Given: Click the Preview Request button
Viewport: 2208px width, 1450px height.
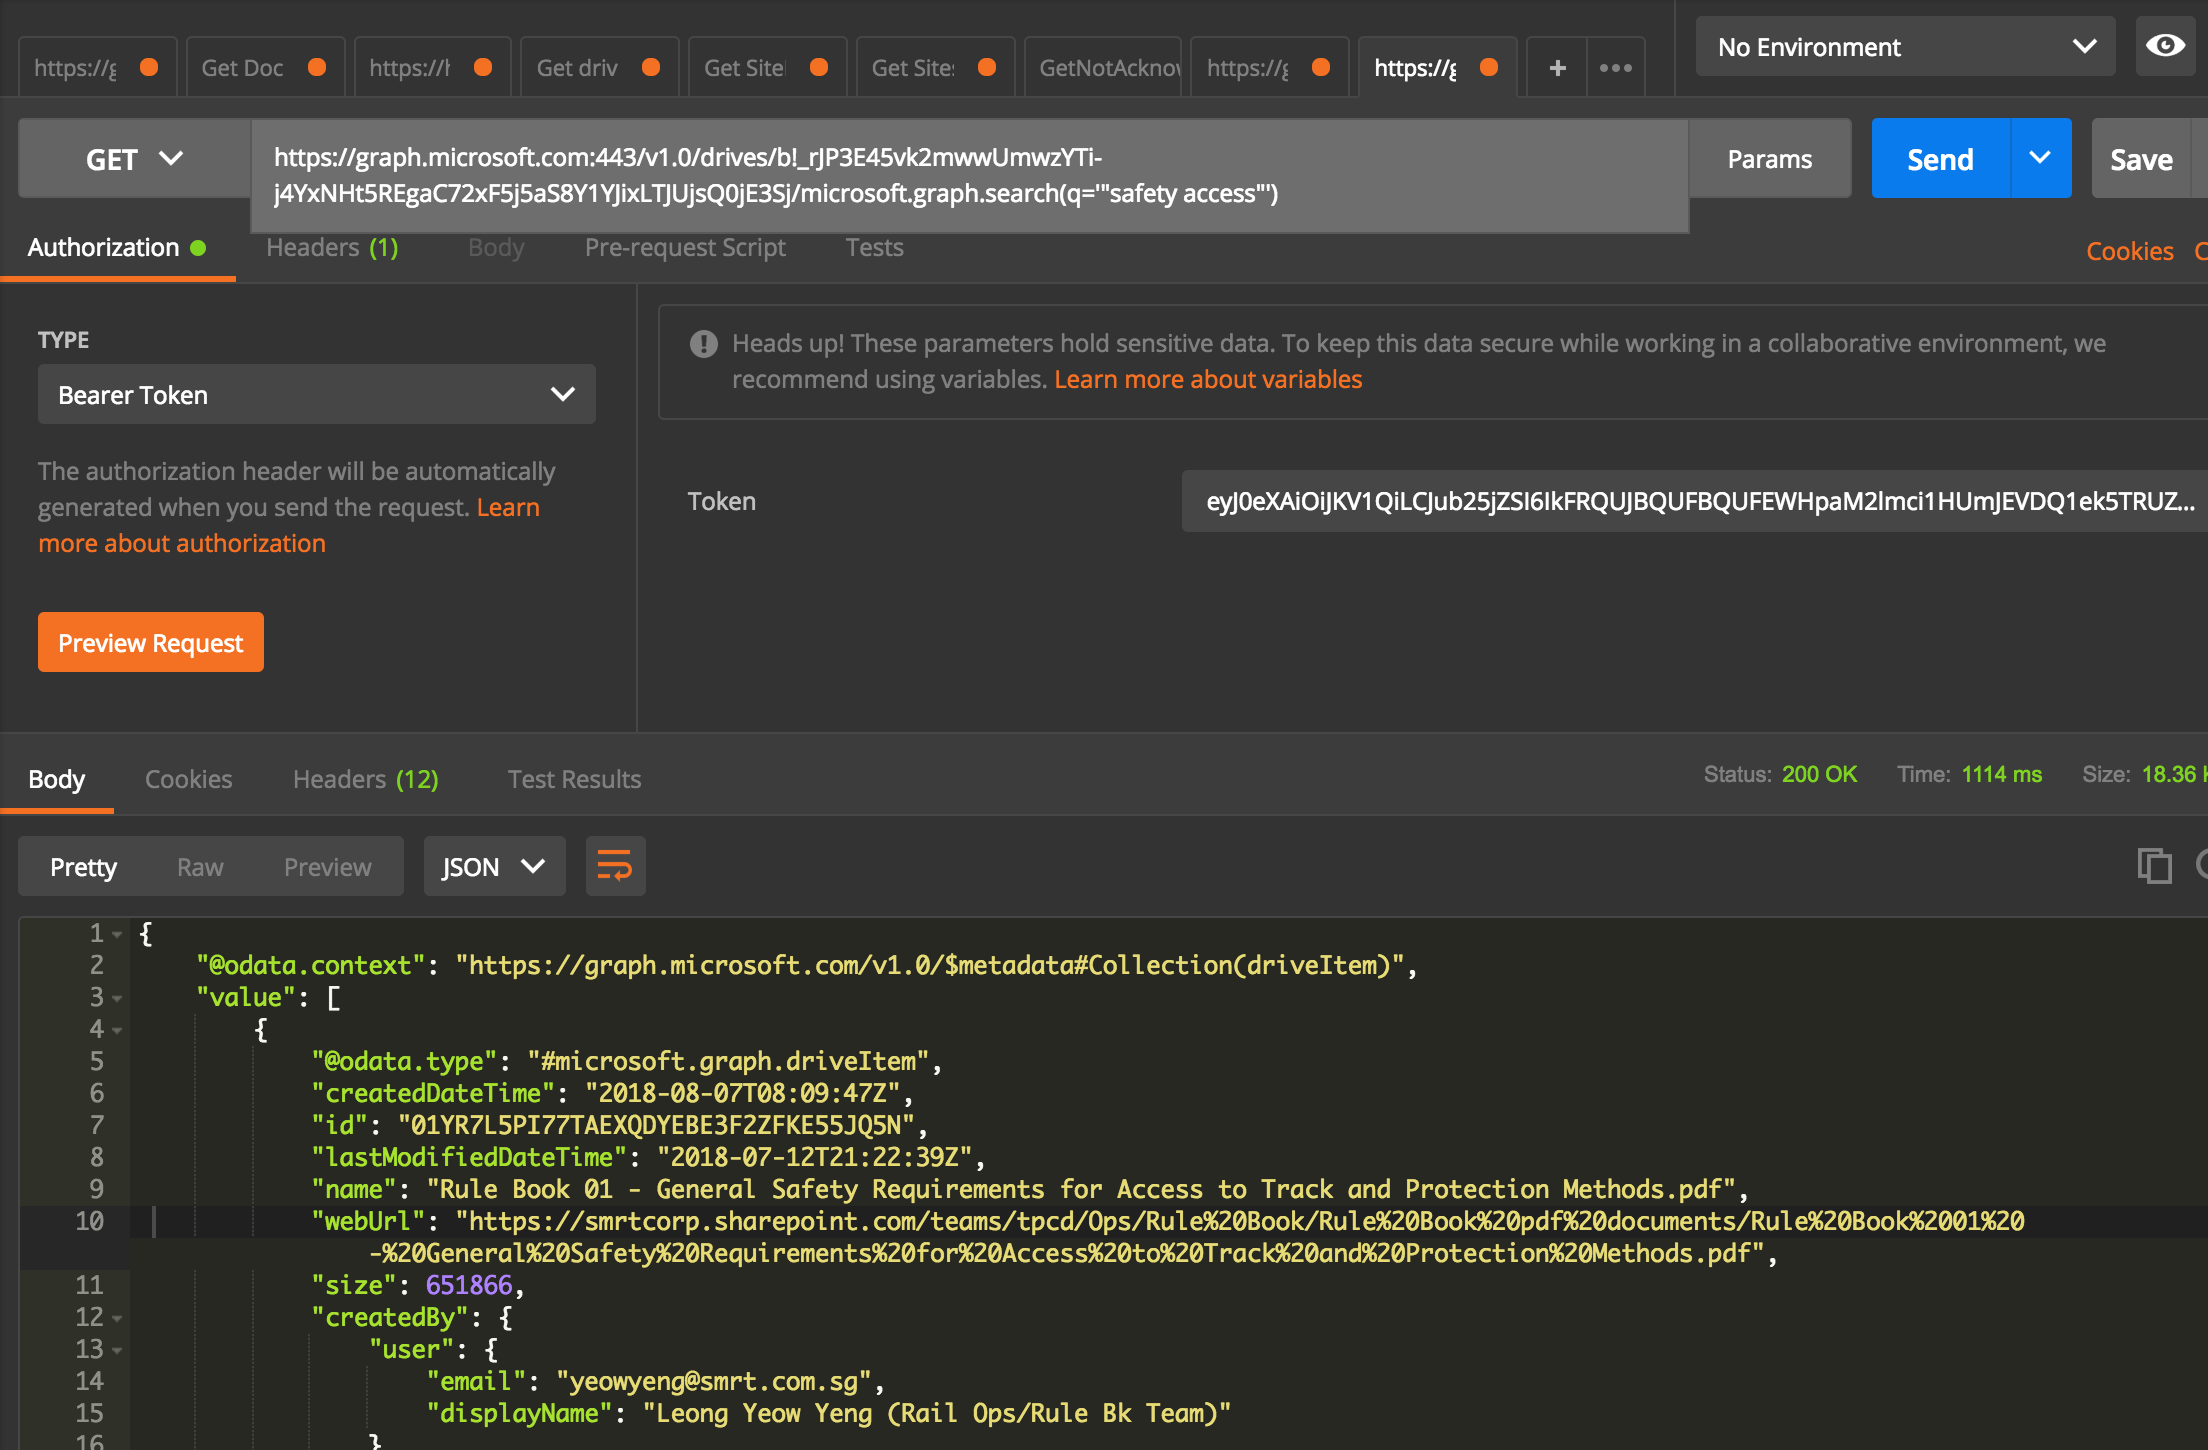Looking at the screenshot, I should 151,643.
